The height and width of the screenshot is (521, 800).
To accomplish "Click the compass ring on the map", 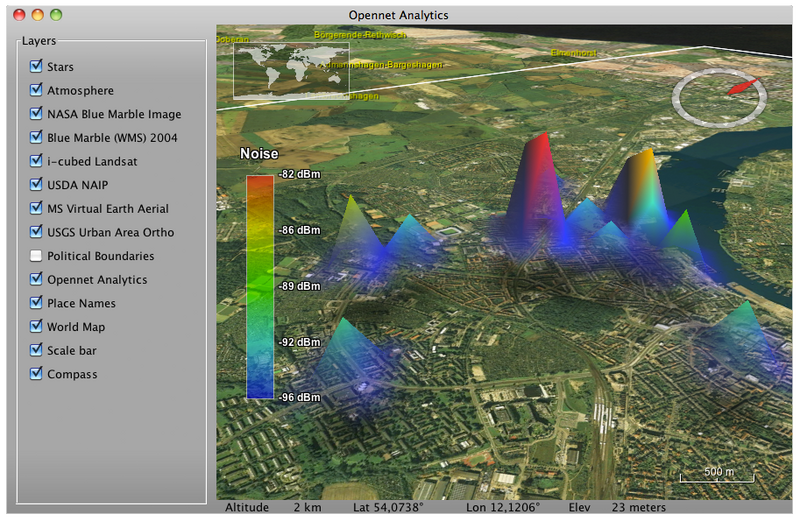I will [x=719, y=98].
